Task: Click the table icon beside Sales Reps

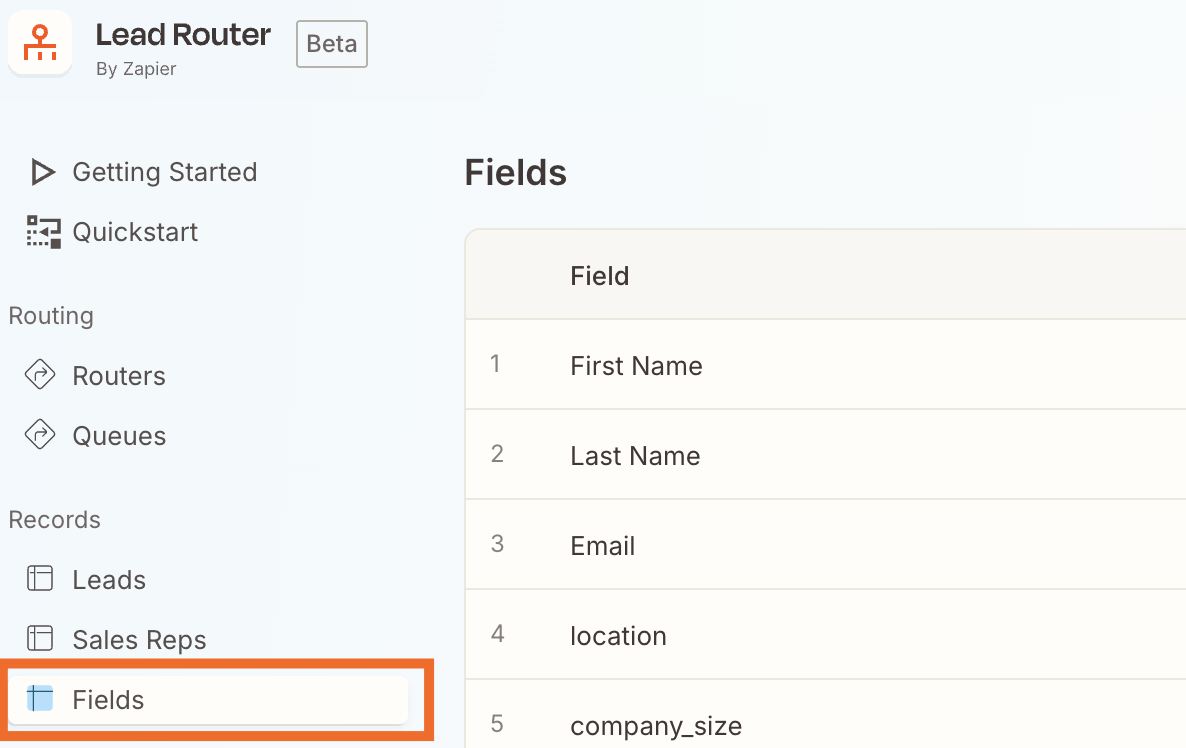Action: point(41,639)
